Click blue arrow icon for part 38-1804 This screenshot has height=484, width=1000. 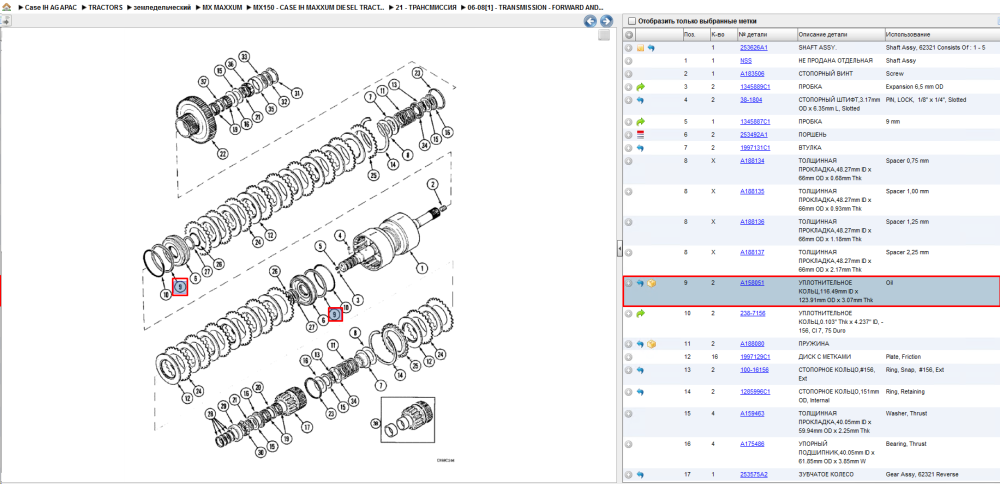(x=640, y=100)
